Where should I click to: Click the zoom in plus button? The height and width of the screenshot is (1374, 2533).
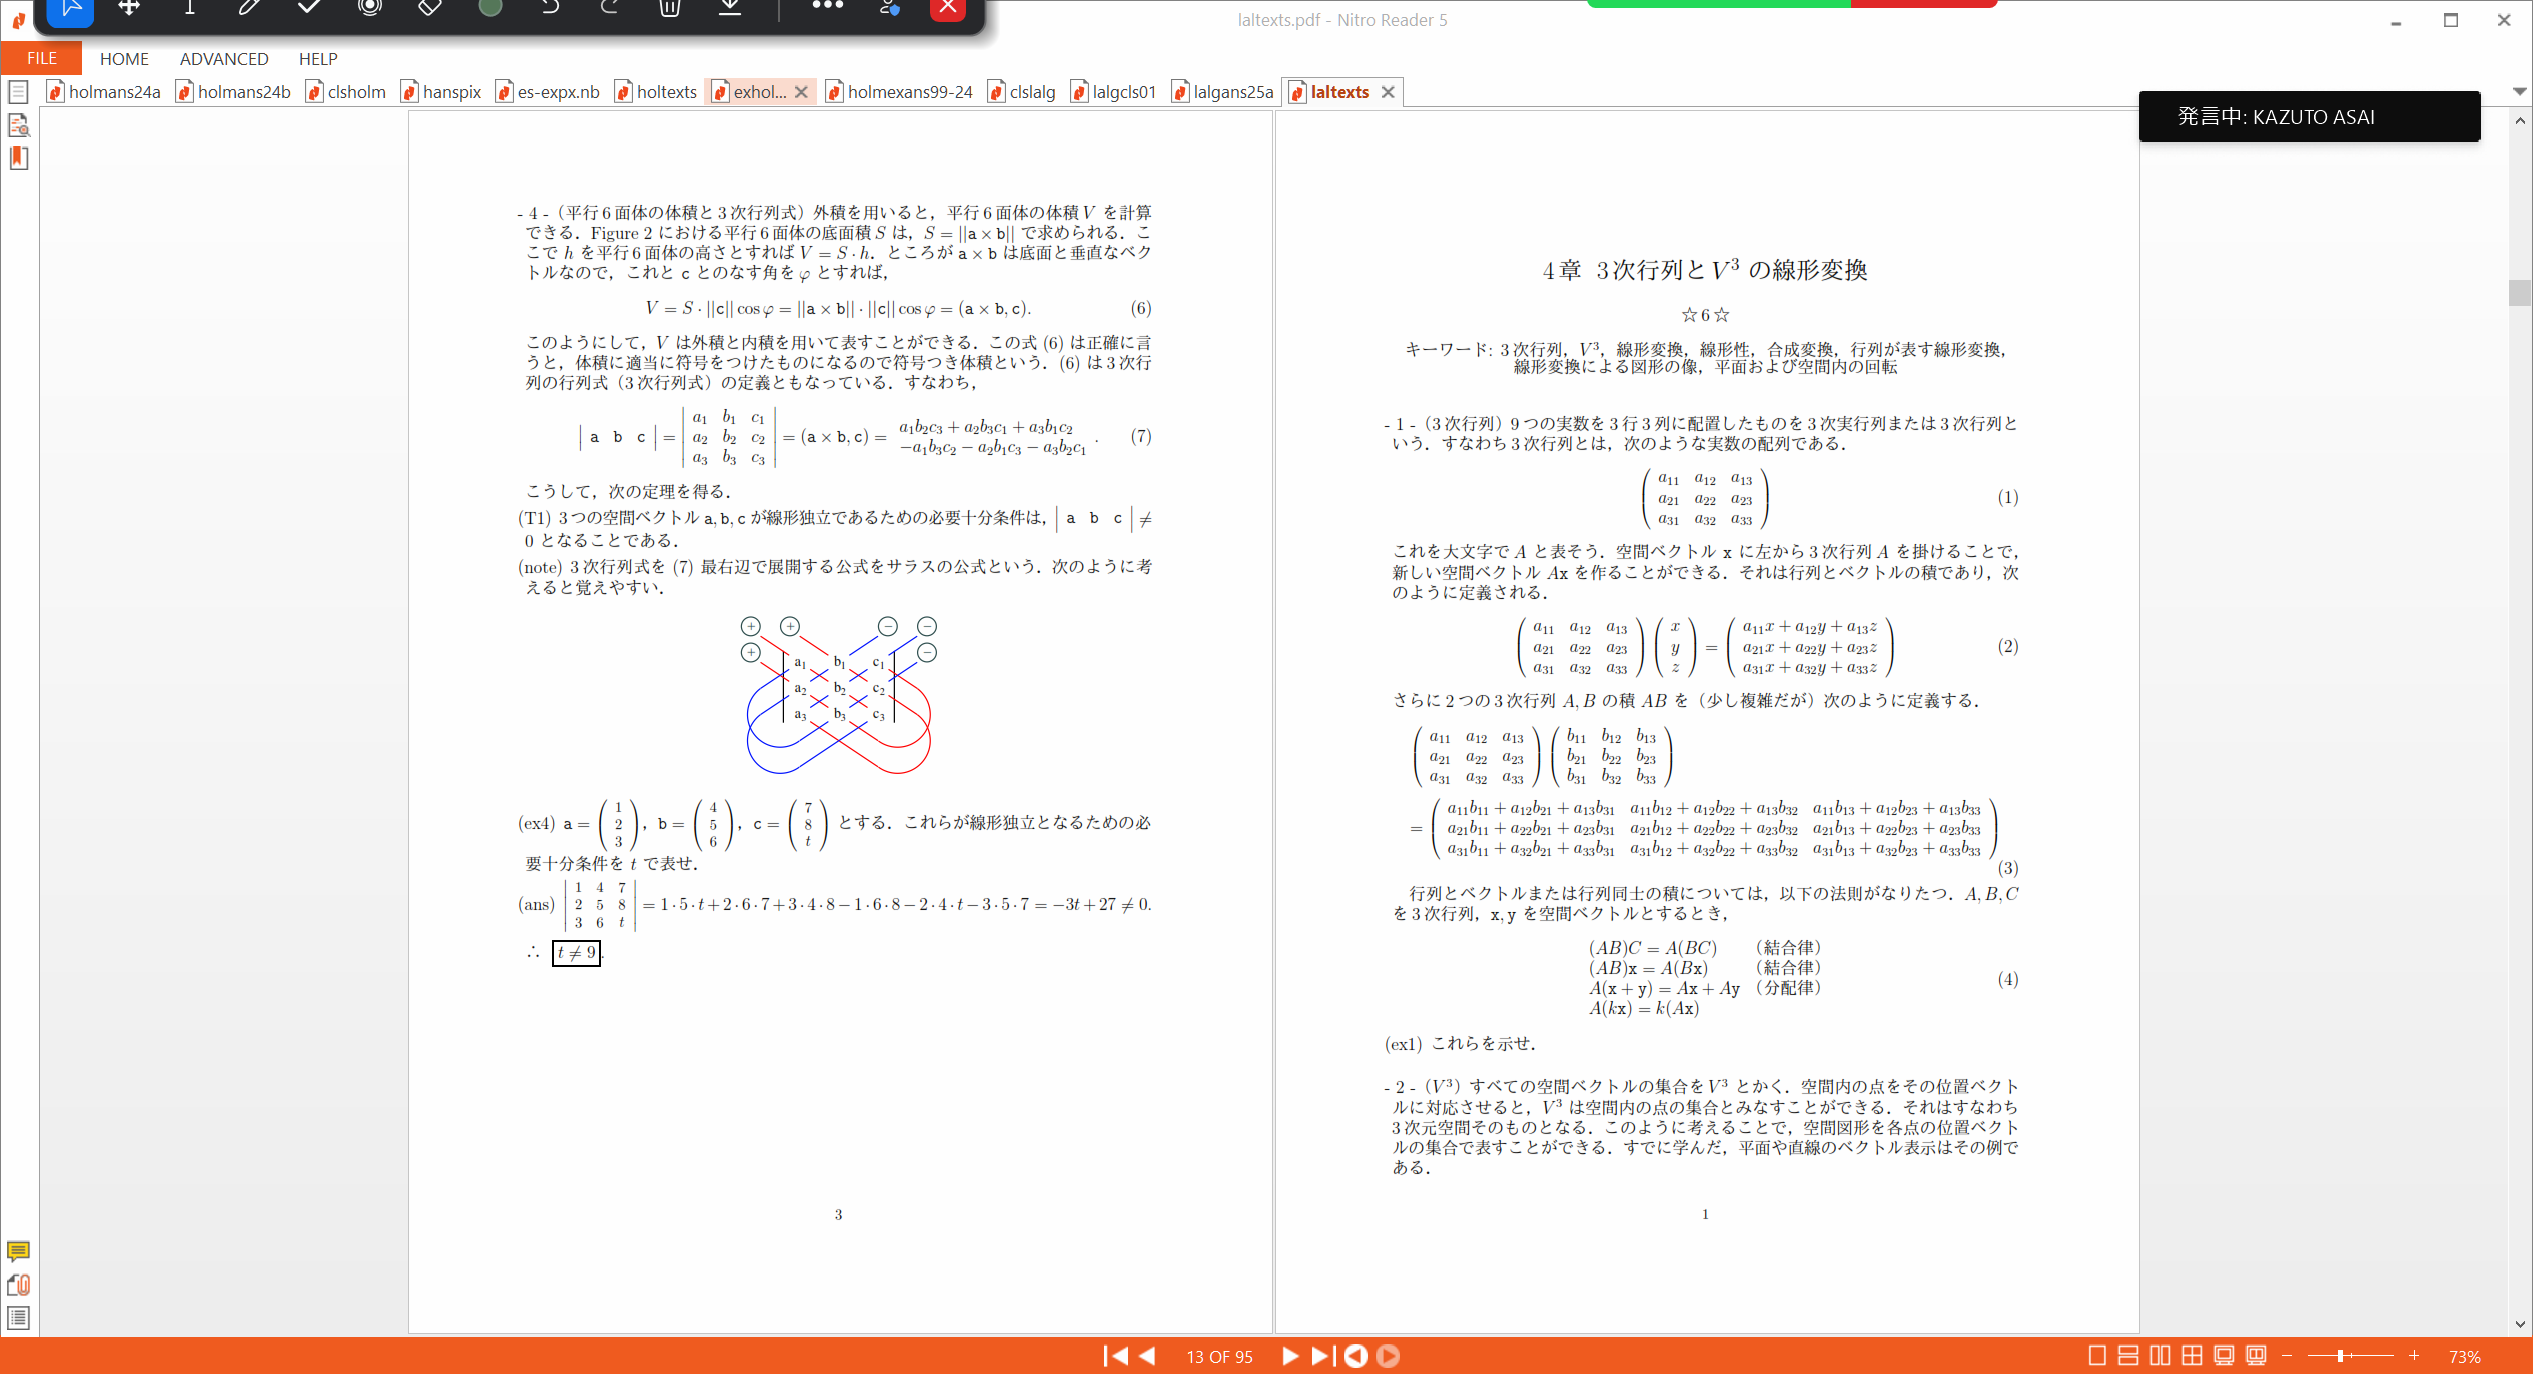2414,1356
